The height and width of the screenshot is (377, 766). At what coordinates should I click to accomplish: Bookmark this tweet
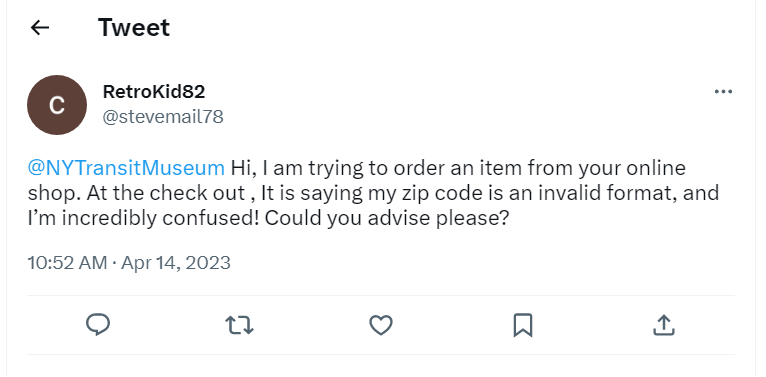523,325
